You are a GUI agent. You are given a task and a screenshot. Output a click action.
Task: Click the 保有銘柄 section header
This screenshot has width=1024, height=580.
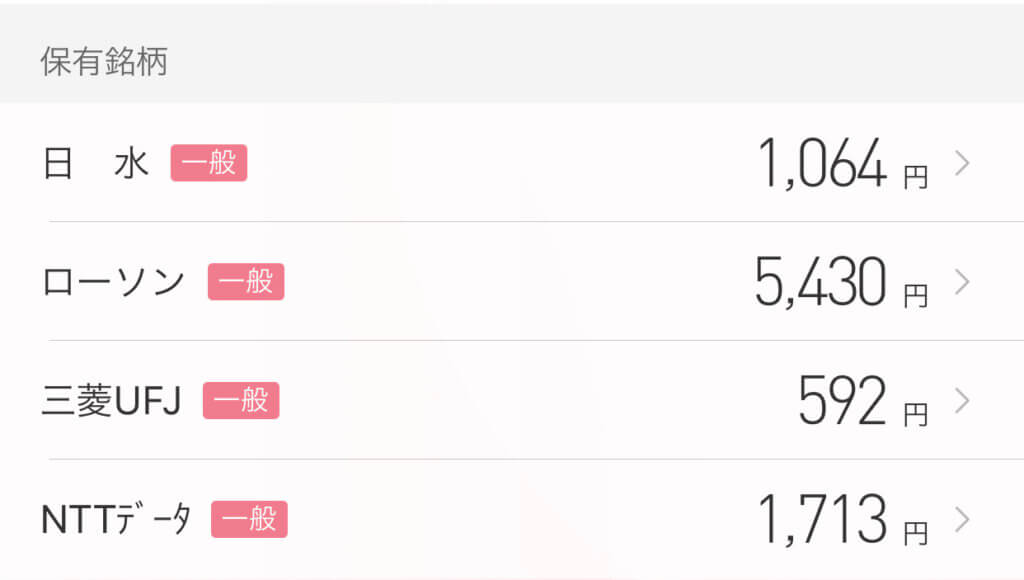click(x=104, y=61)
